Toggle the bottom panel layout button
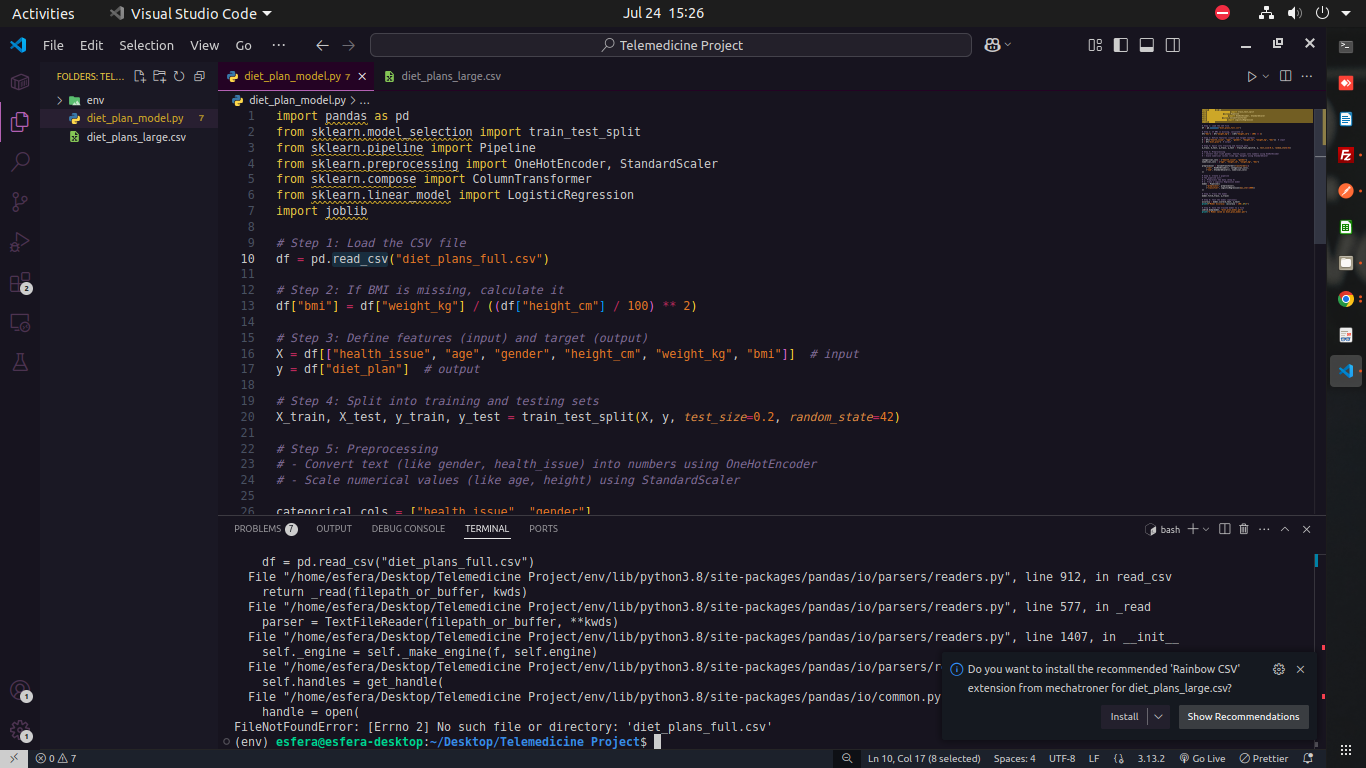Screen dimensions: 1366x768 click(1147, 45)
